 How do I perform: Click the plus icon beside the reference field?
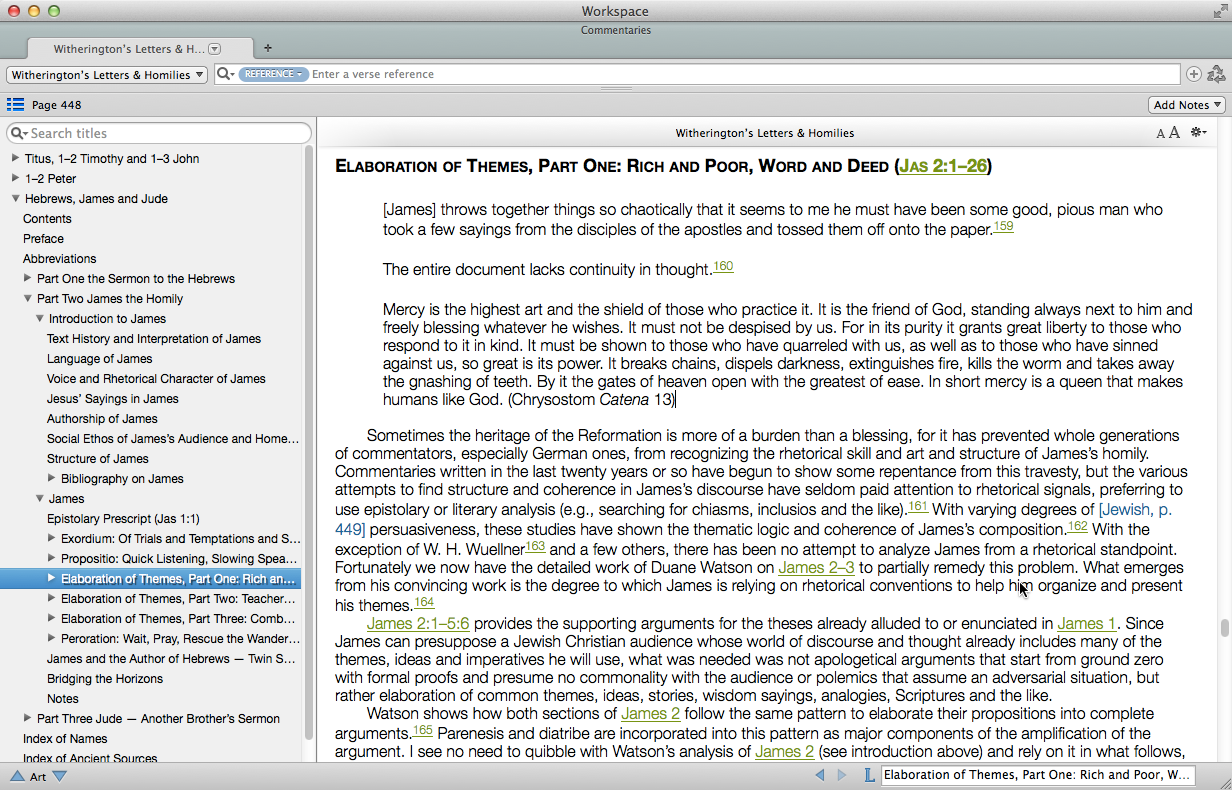[x=1193, y=74]
